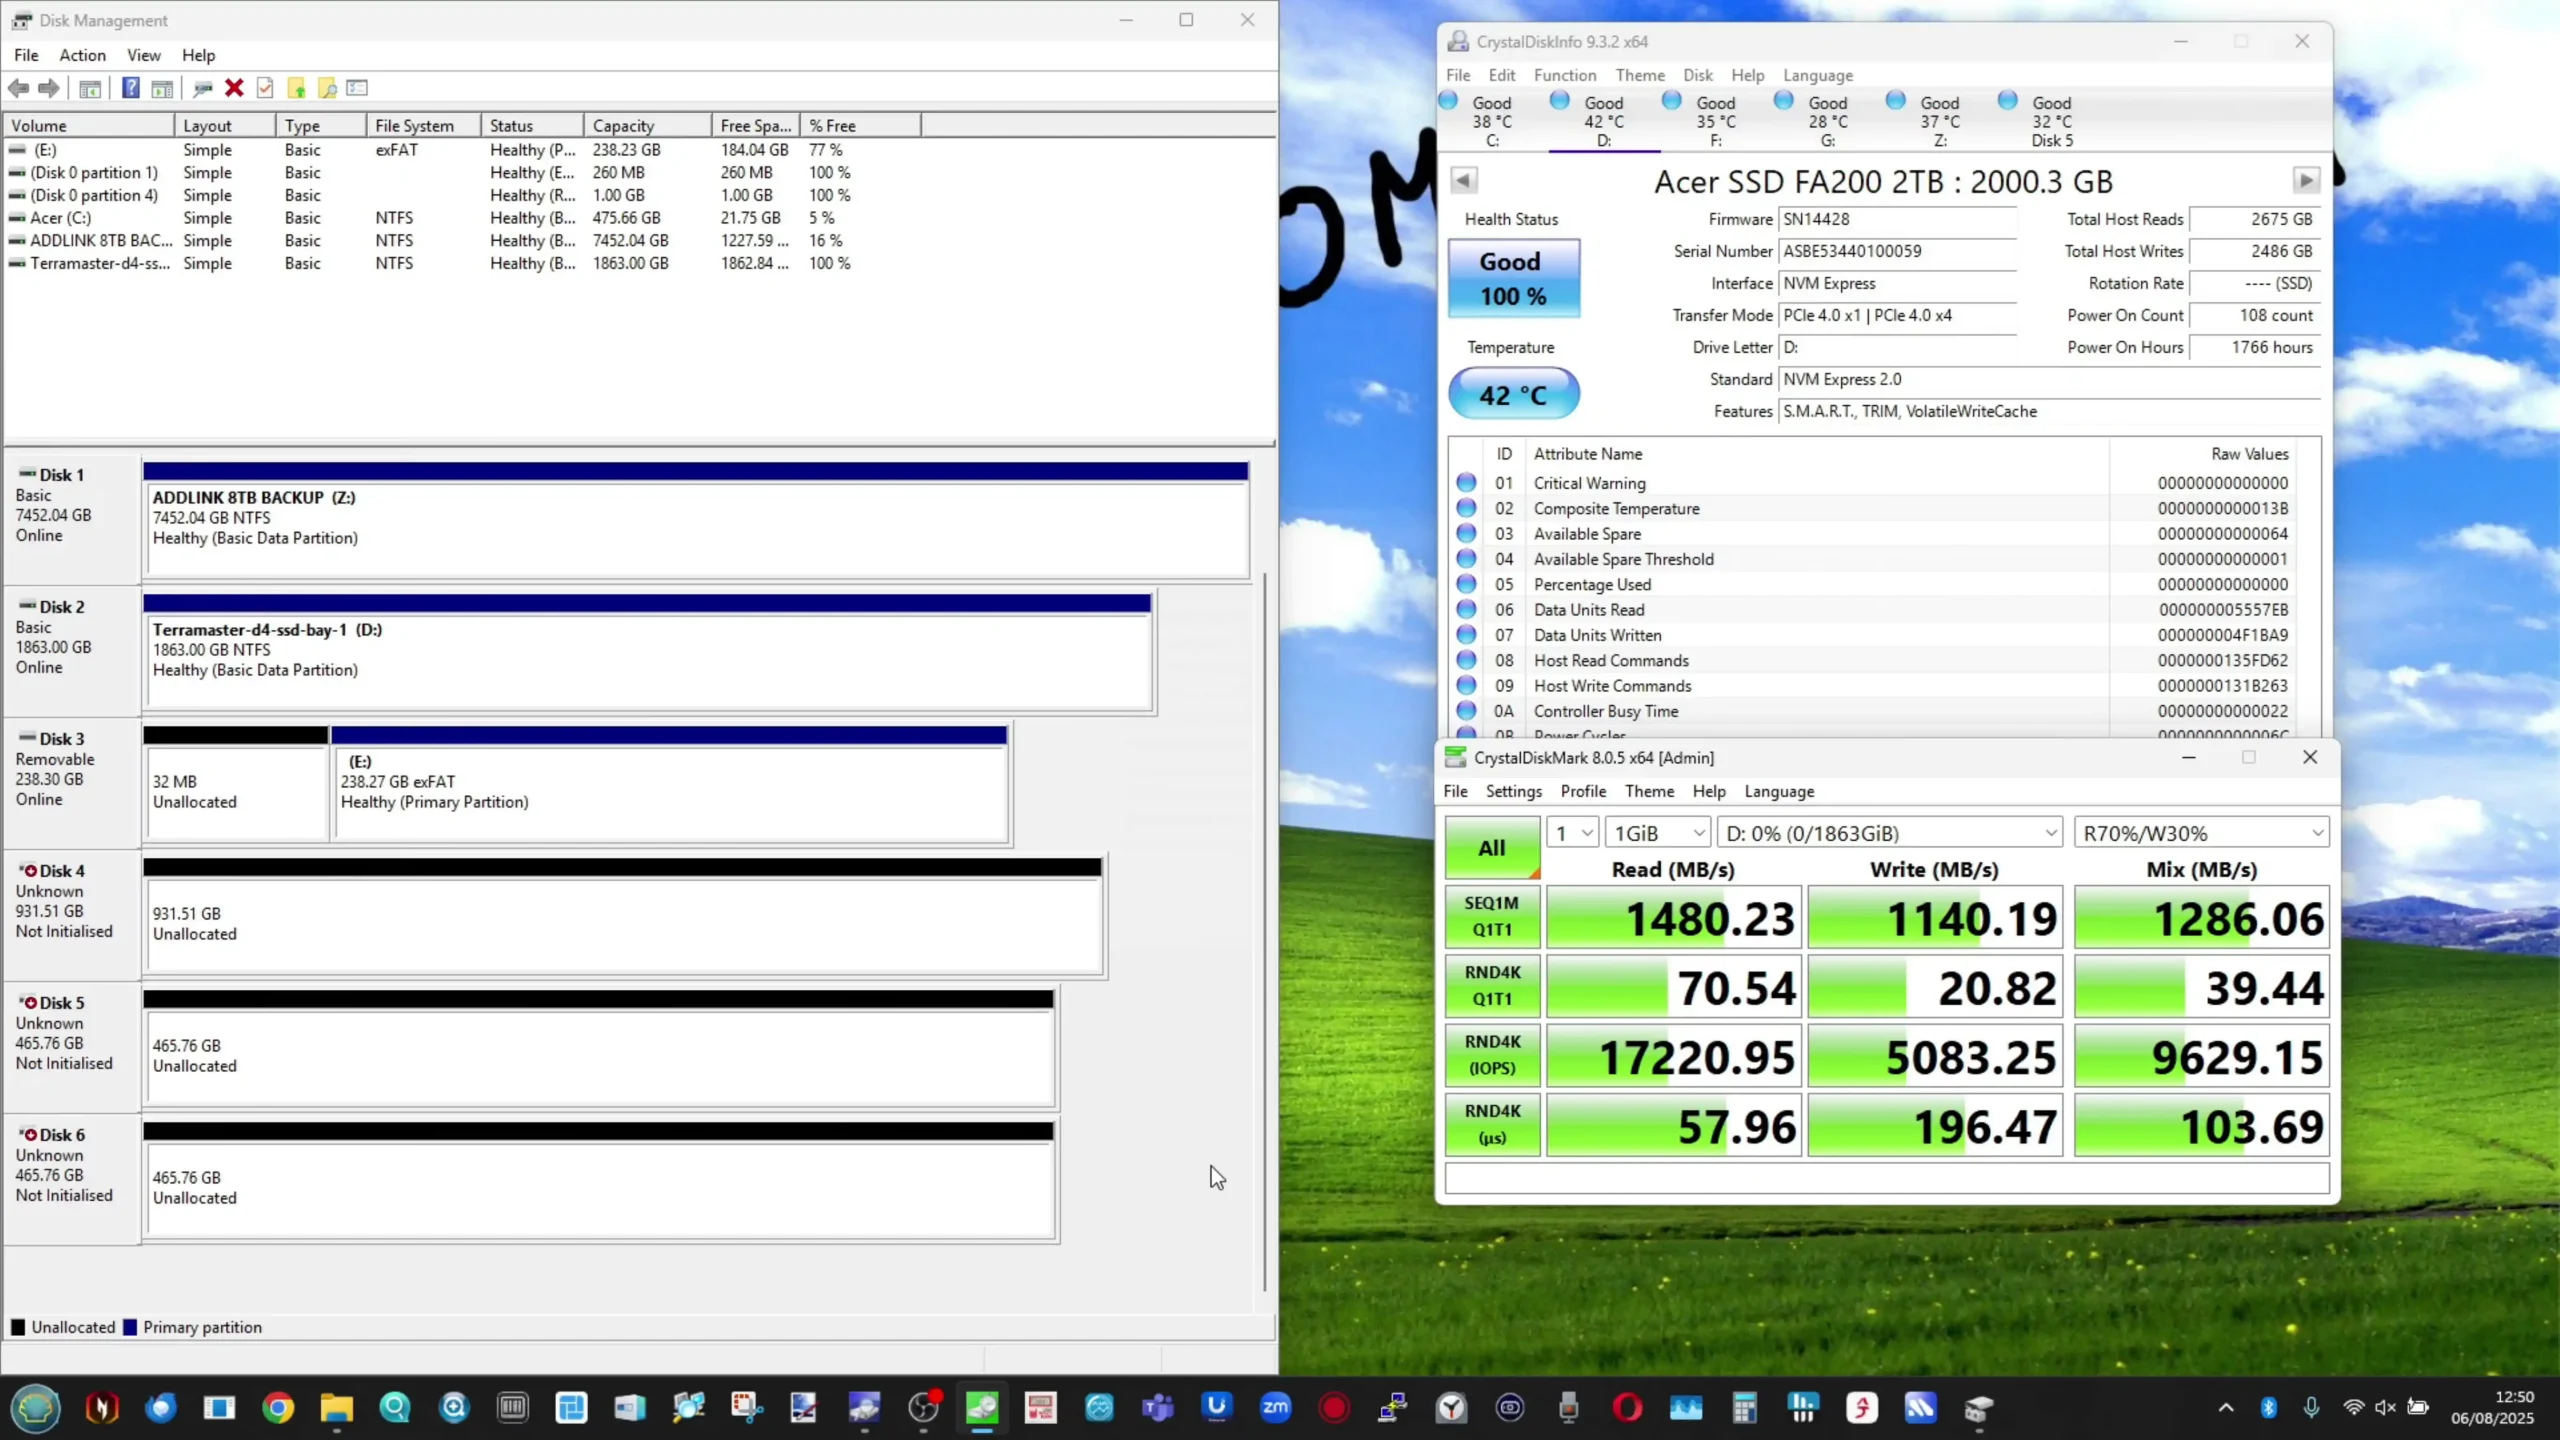2560x1440 pixels.
Task: Click the folder with green arrow toolbar icon
Action: (x=296, y=88)
